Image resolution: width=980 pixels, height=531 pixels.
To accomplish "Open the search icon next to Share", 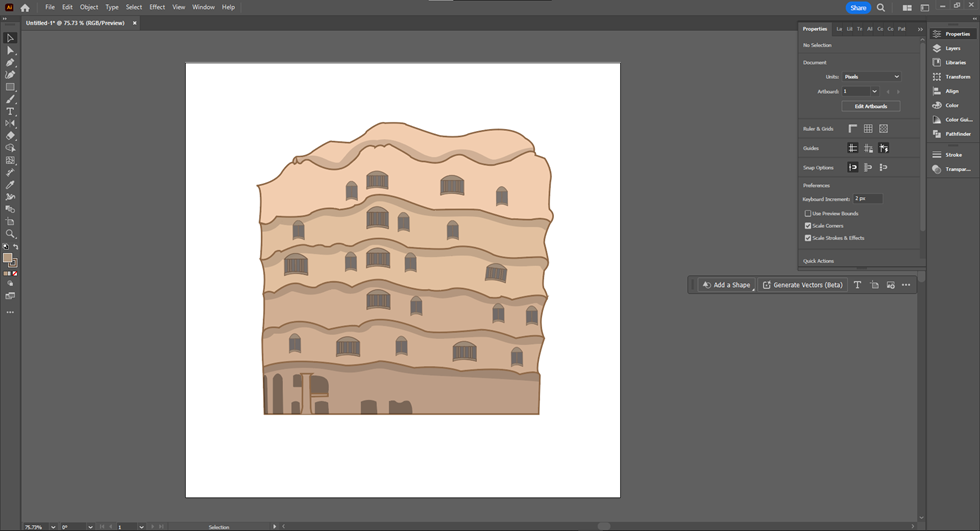I will pos(881,7).
